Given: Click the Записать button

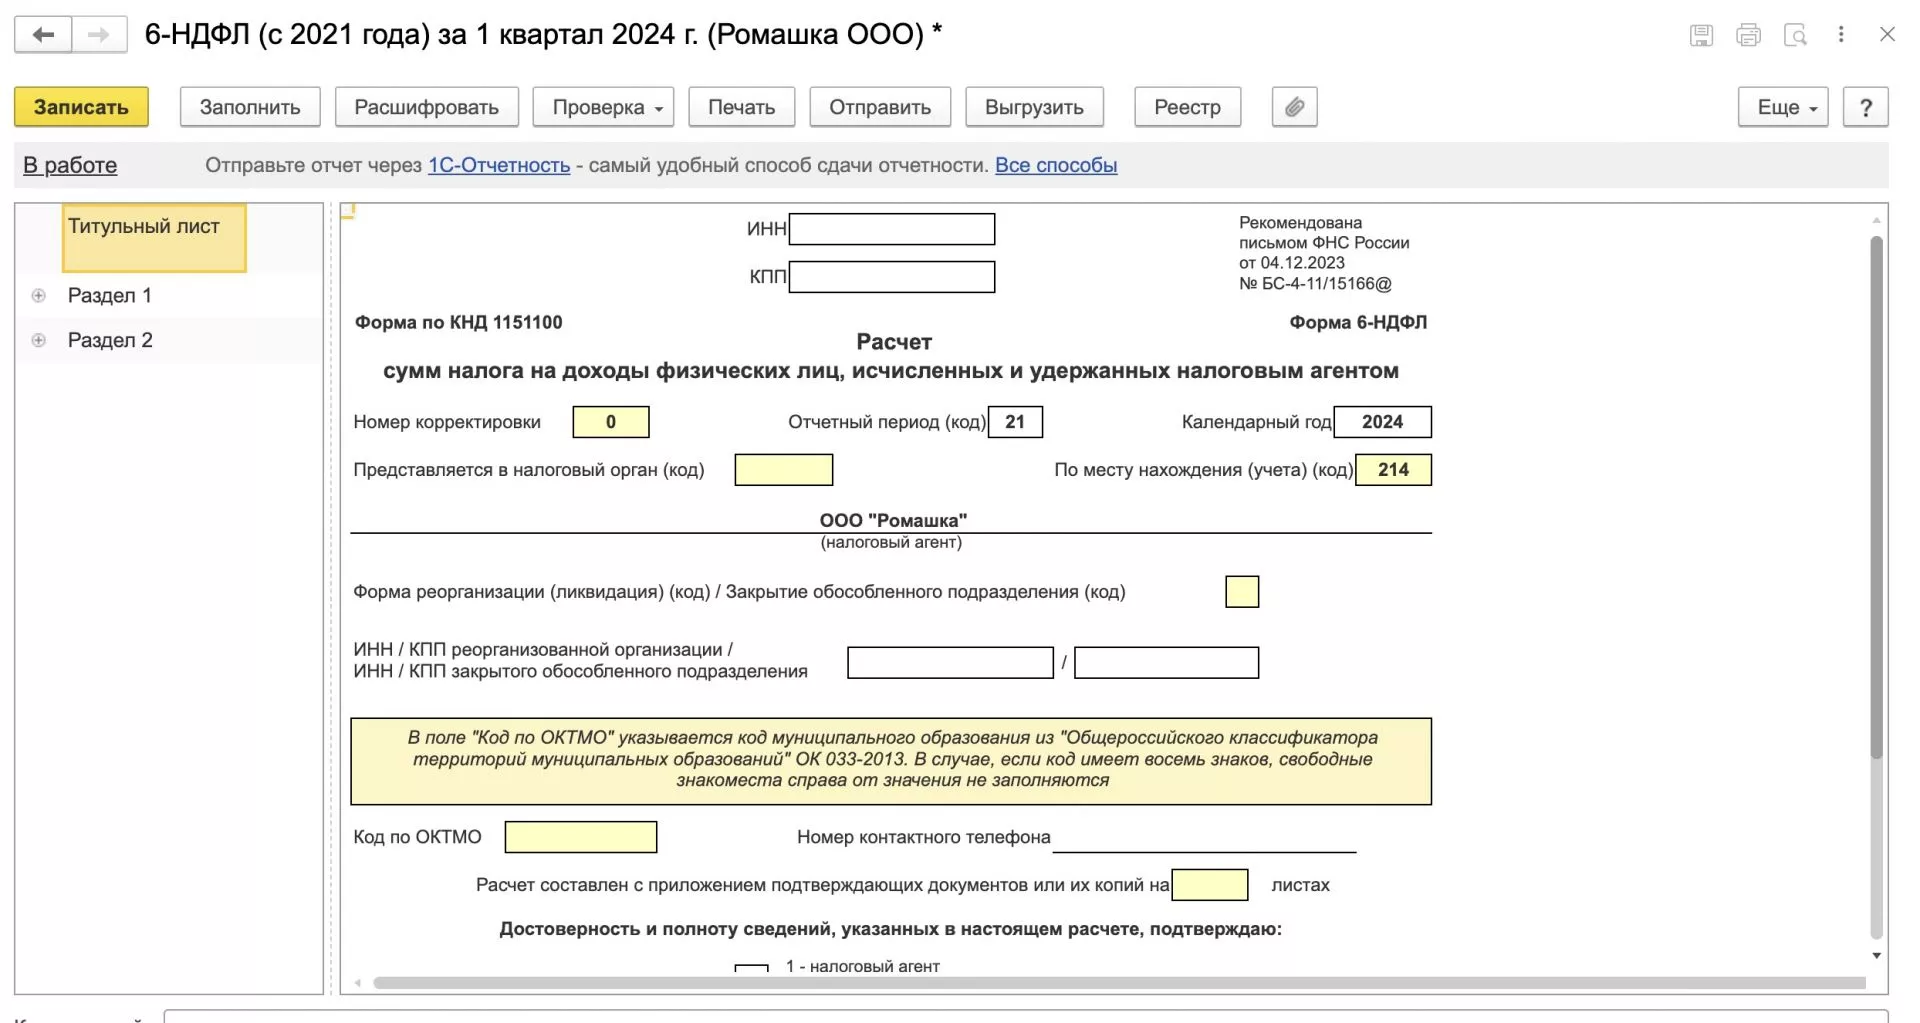Looking at the screenshot, I should 81,107.
